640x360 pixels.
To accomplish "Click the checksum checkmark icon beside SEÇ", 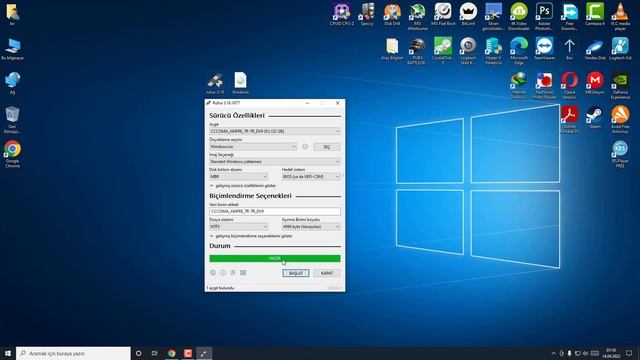I will click(x=305, y=147).
